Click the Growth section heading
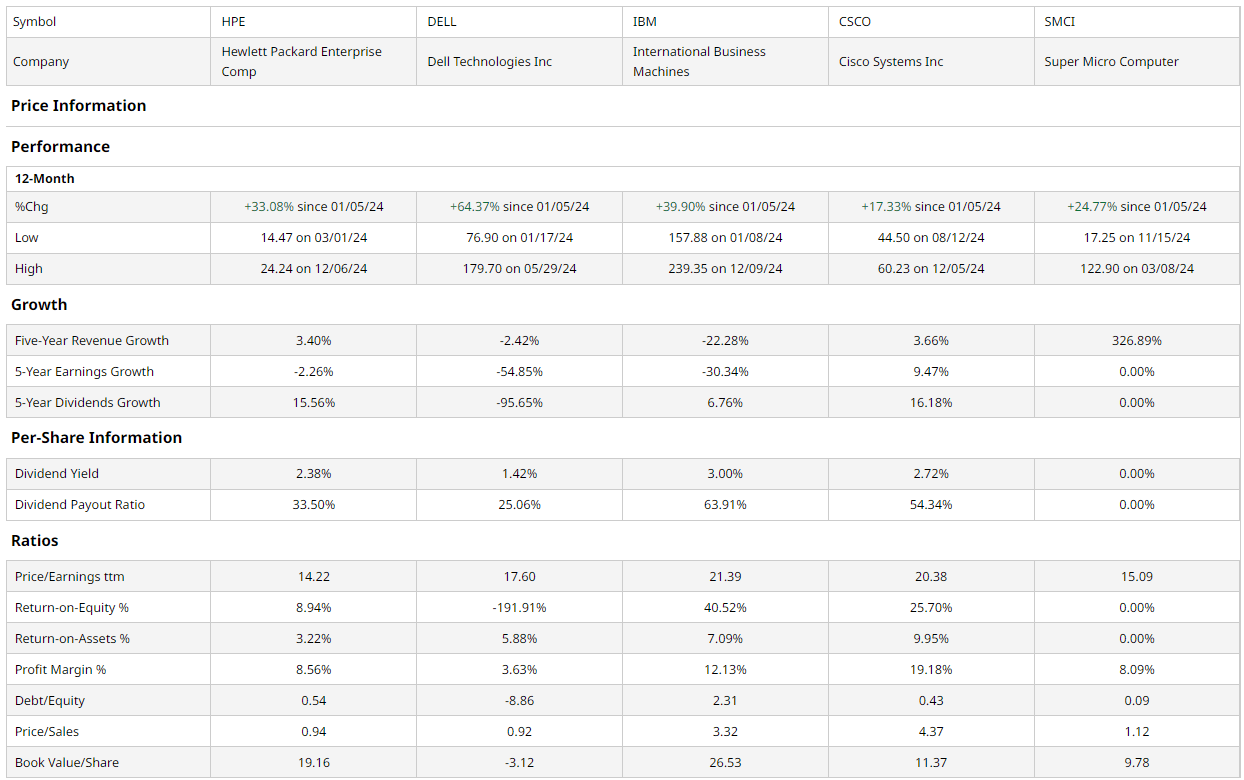 39,305
